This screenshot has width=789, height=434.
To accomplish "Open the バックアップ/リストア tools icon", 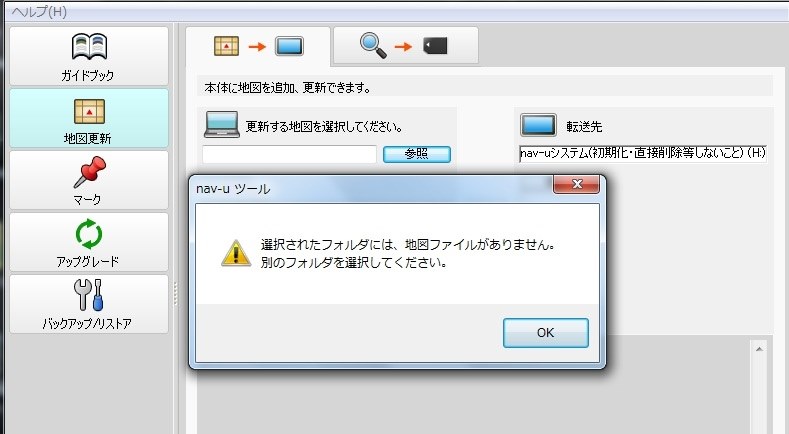I will [x=89, y=295].
